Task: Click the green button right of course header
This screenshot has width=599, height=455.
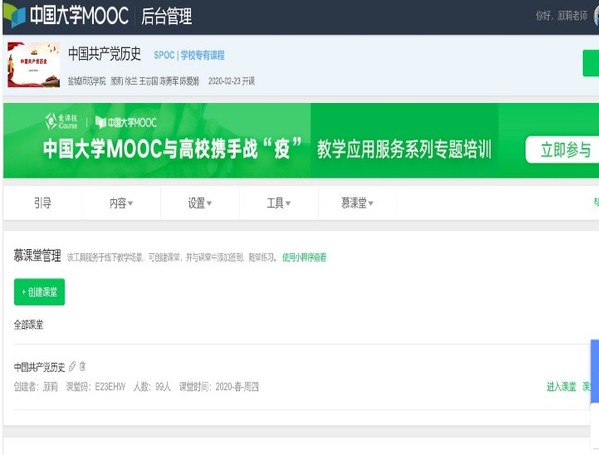Action: [x=591, y=63]
